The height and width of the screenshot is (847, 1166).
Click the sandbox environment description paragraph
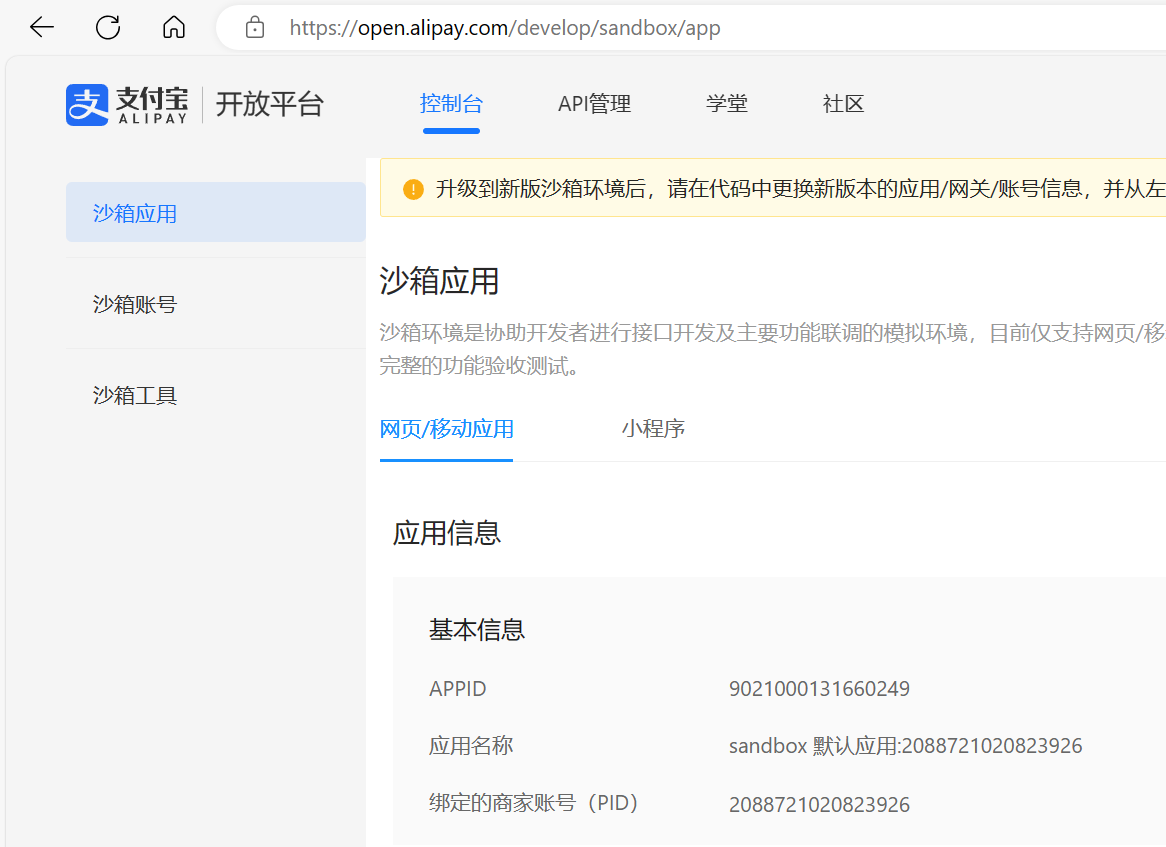[772, 349]
